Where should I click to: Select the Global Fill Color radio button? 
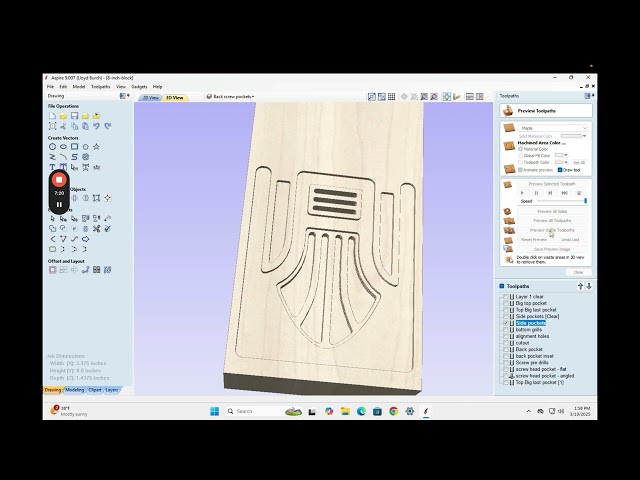click(x=520, y=156)
